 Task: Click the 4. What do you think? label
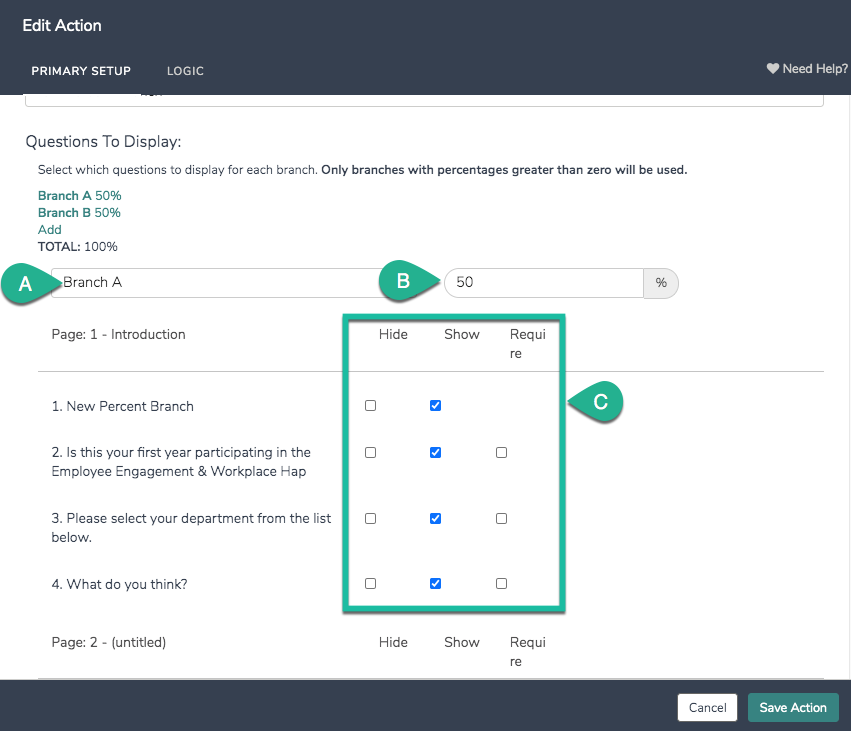119,584
